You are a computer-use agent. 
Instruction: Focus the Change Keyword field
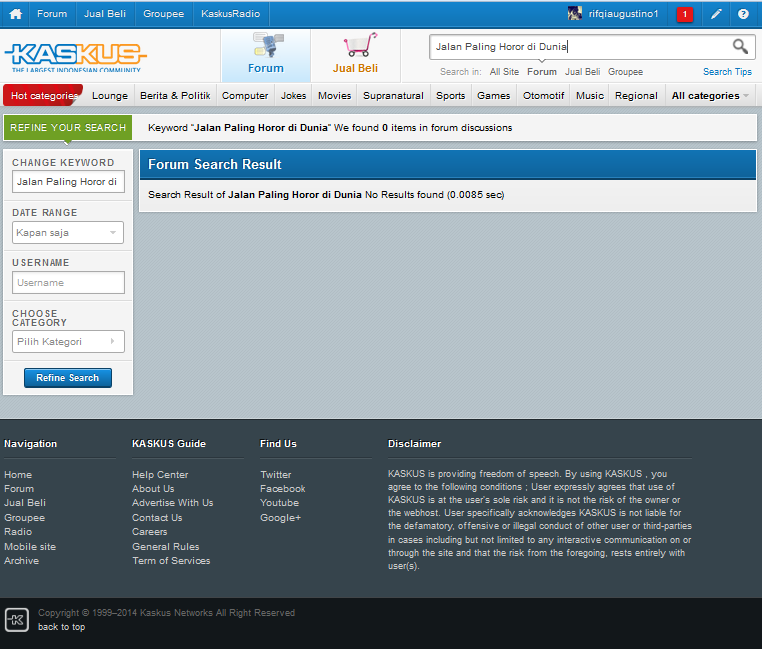(x=68, y=181)
